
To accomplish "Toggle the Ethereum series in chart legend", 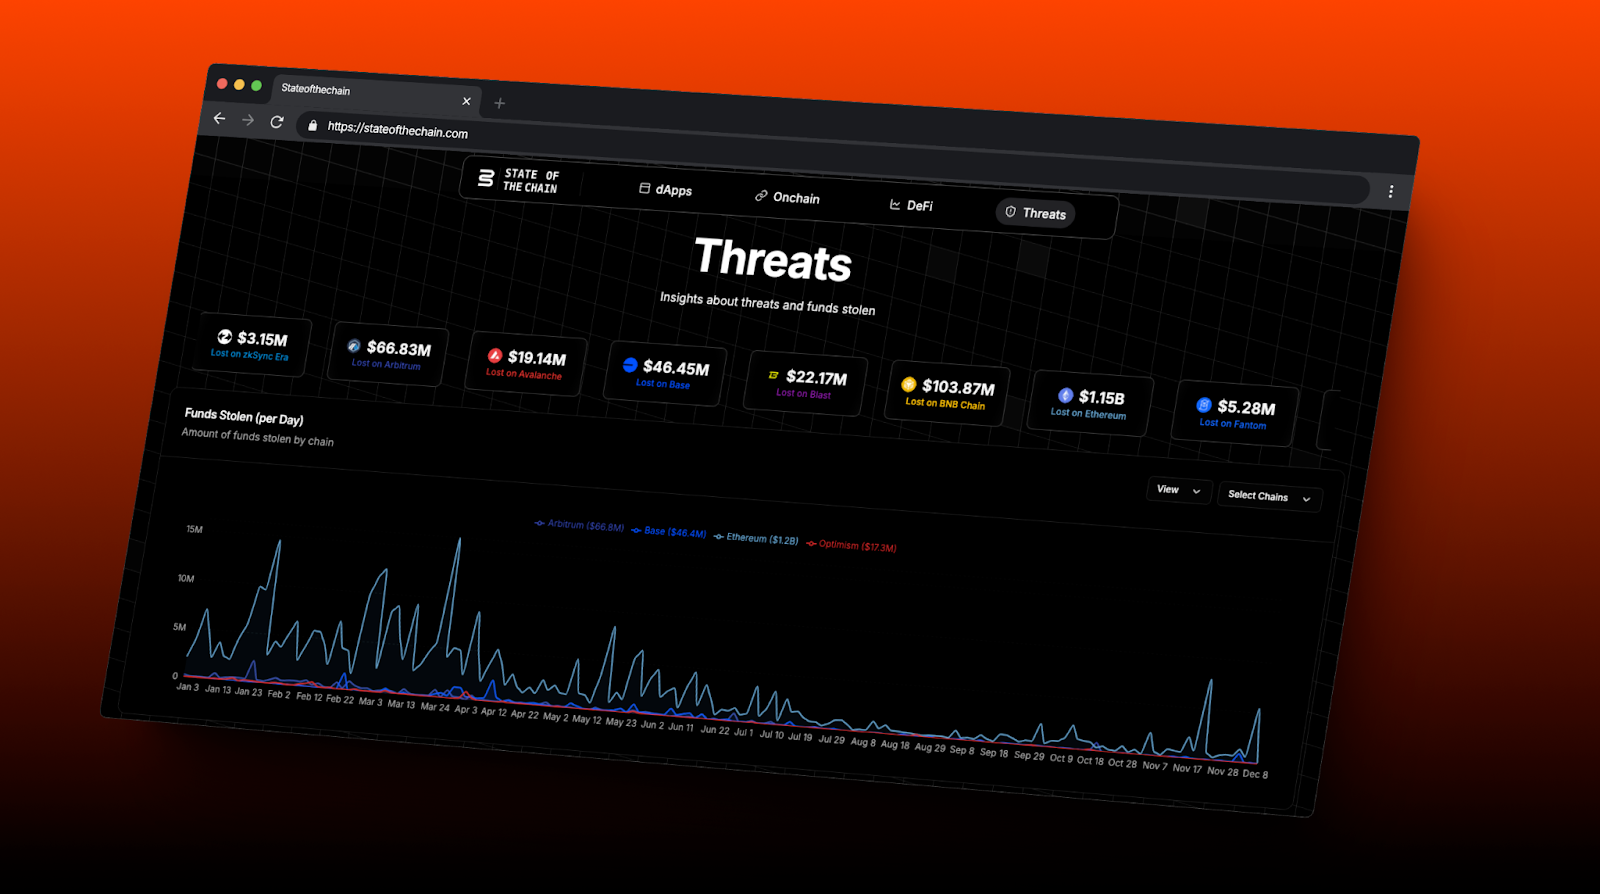I will (755, 538).
